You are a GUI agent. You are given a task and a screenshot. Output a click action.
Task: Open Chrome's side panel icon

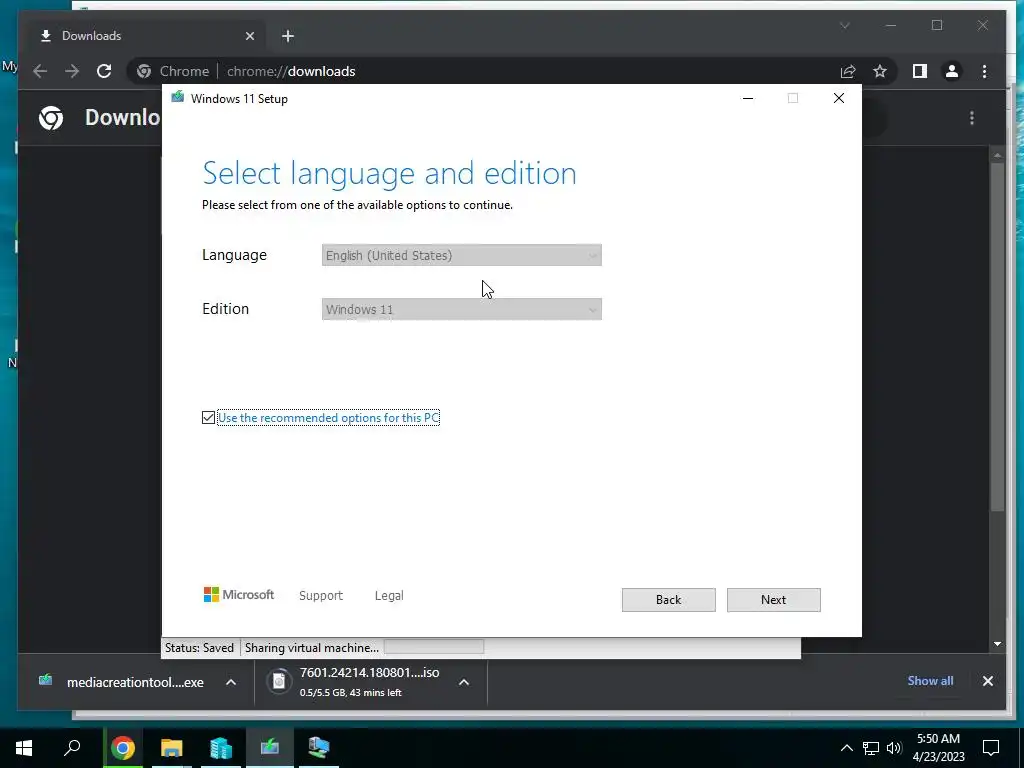point(920,71)
